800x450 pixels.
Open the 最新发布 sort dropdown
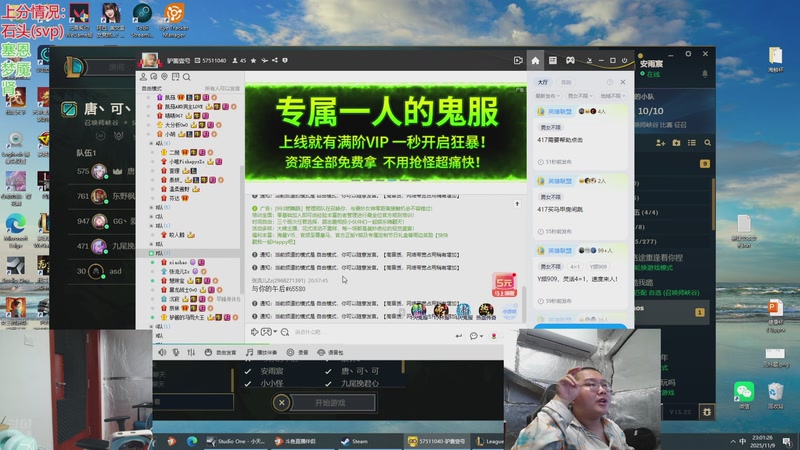click(547, 96)
